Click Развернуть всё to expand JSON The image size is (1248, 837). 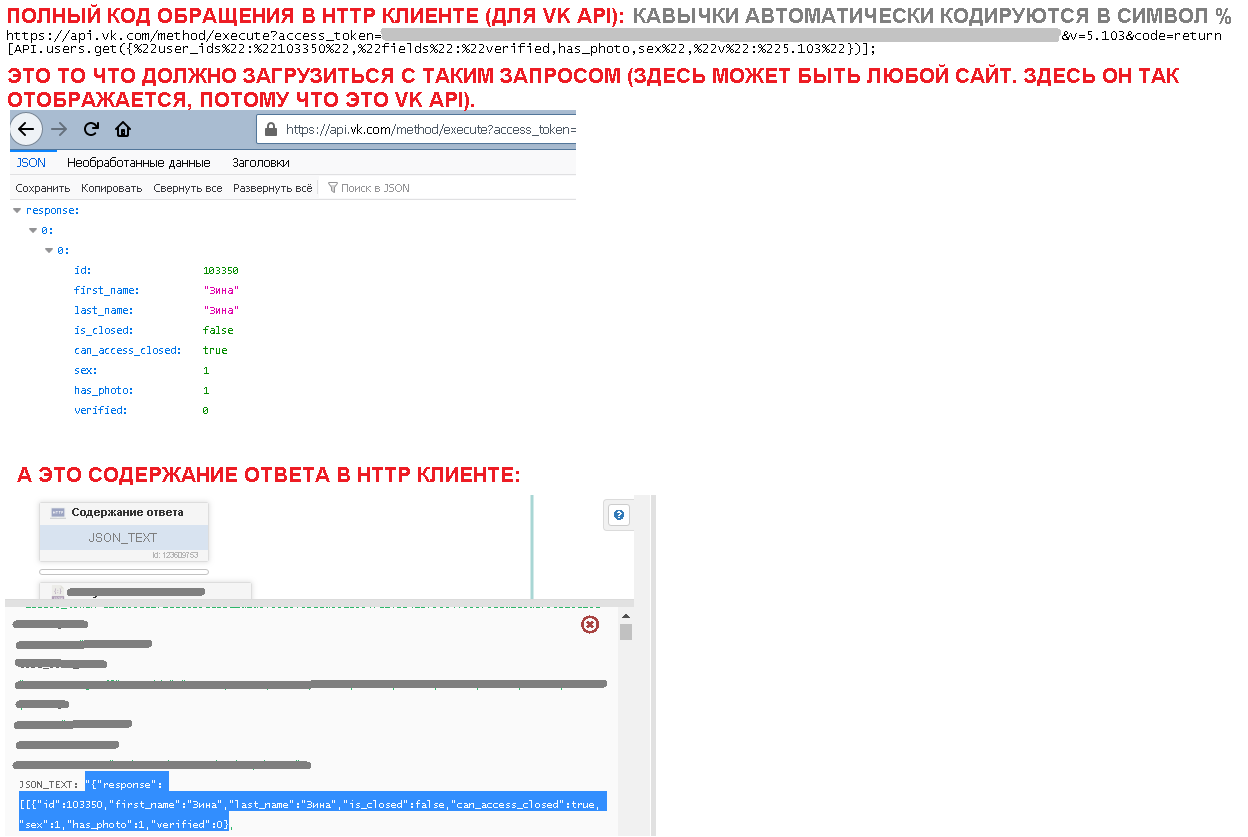[x=272, y=188]
